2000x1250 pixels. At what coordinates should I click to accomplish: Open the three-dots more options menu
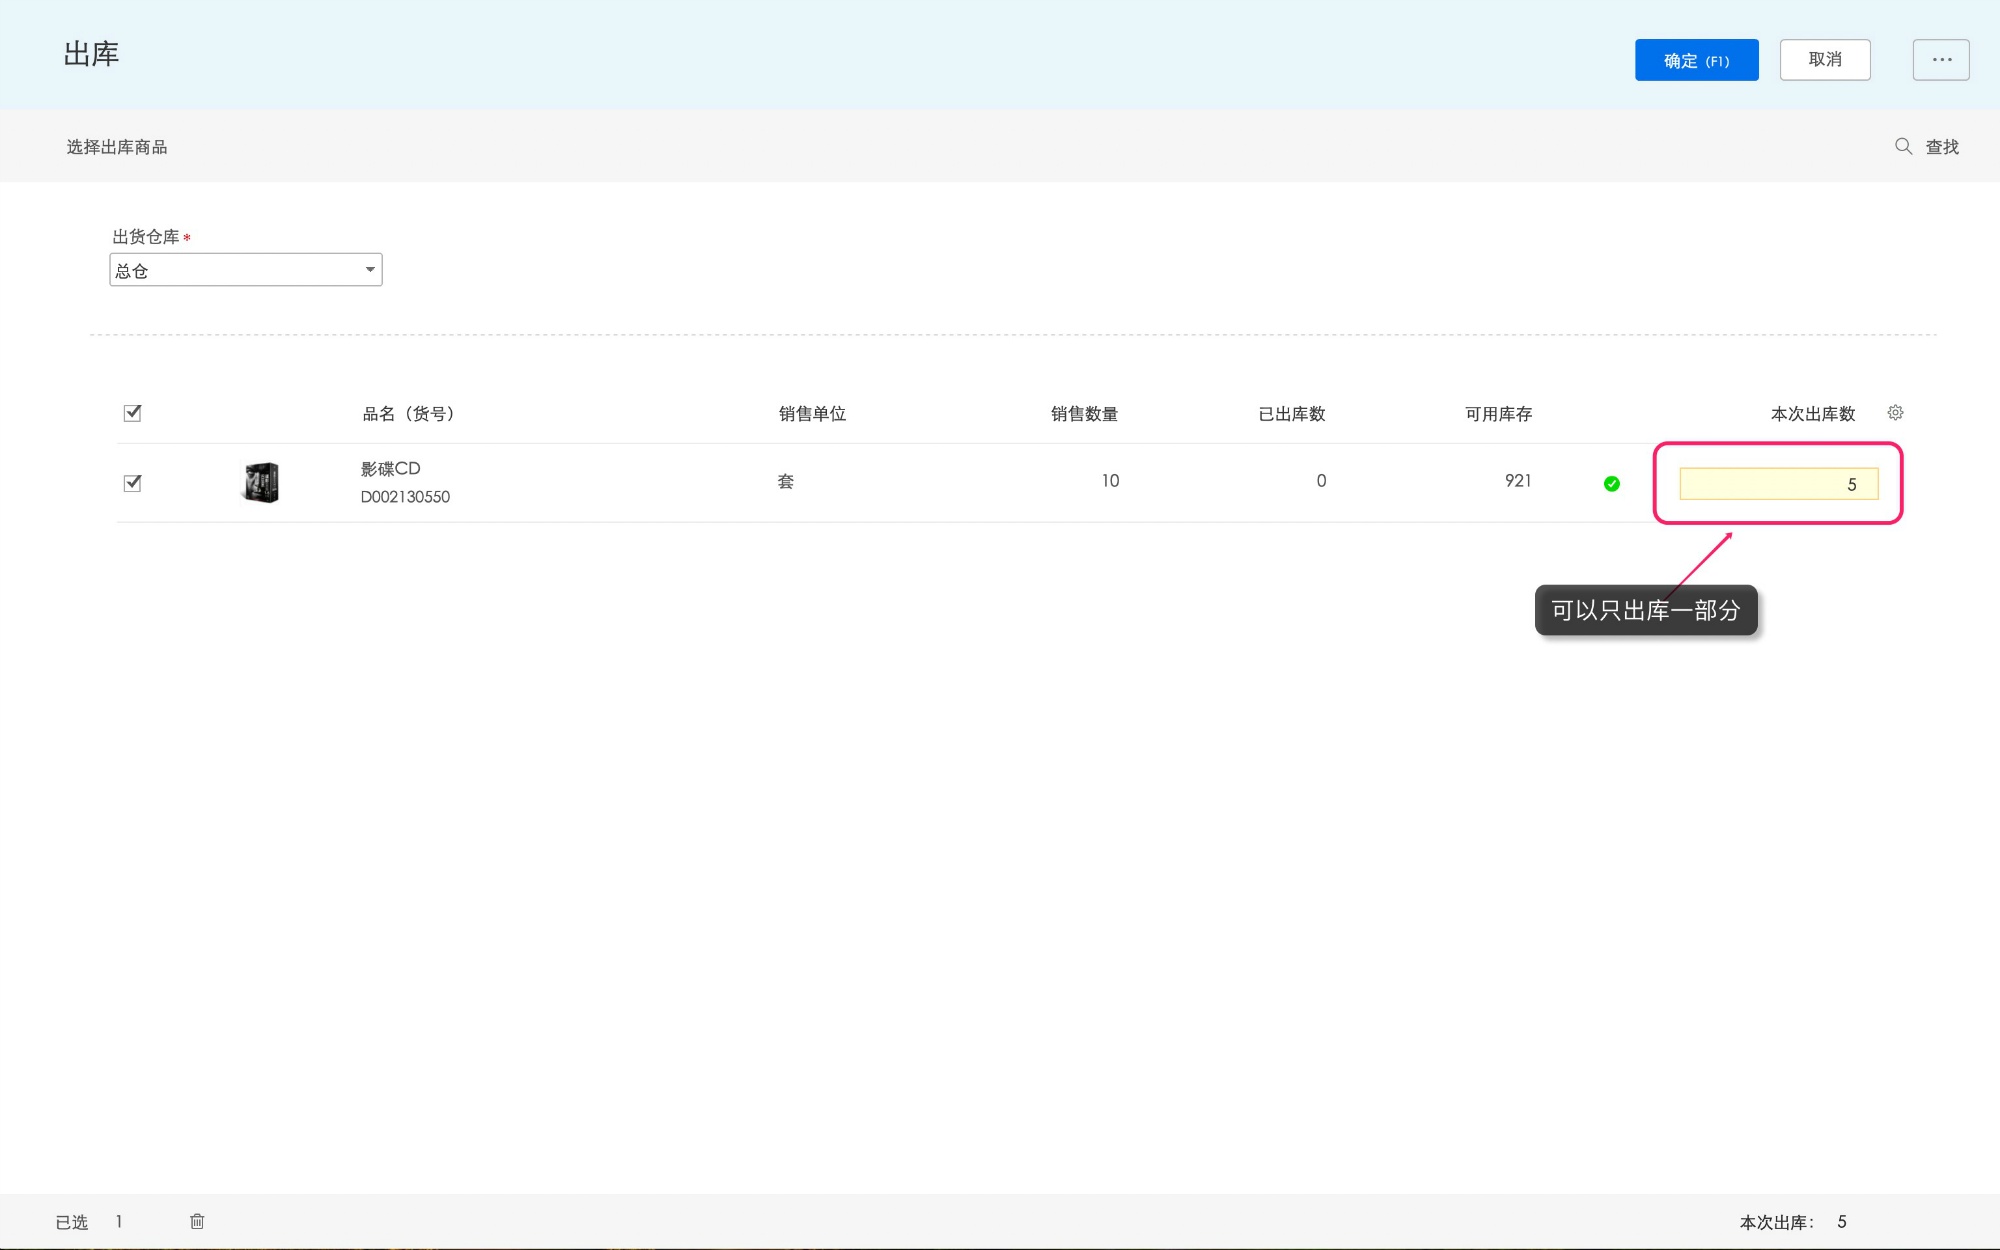click(1941, 60)
